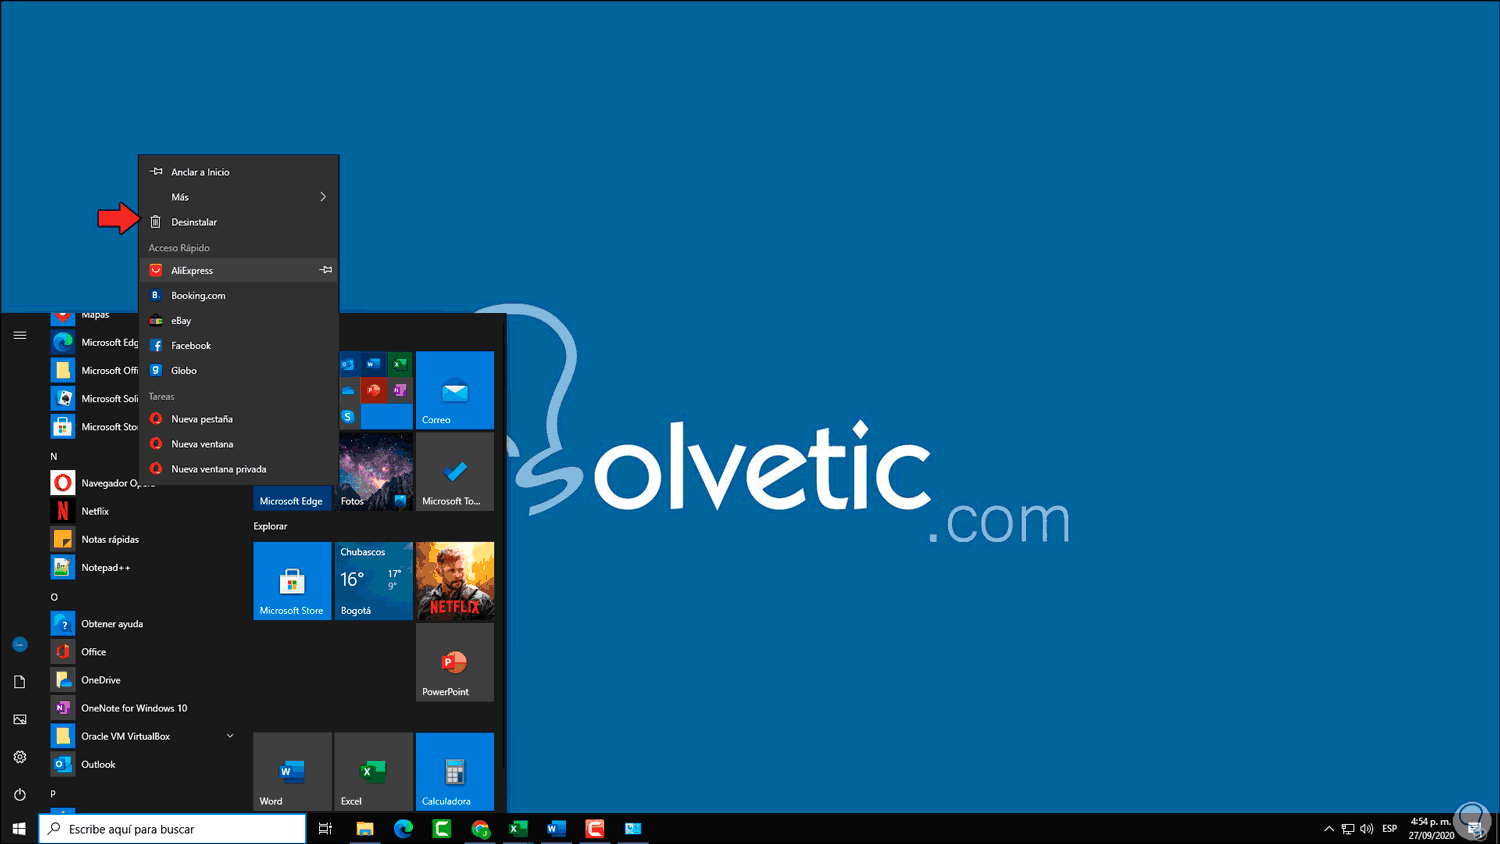Launch Word from its Start tile
1500x844 pixels.
pos(292,771)
